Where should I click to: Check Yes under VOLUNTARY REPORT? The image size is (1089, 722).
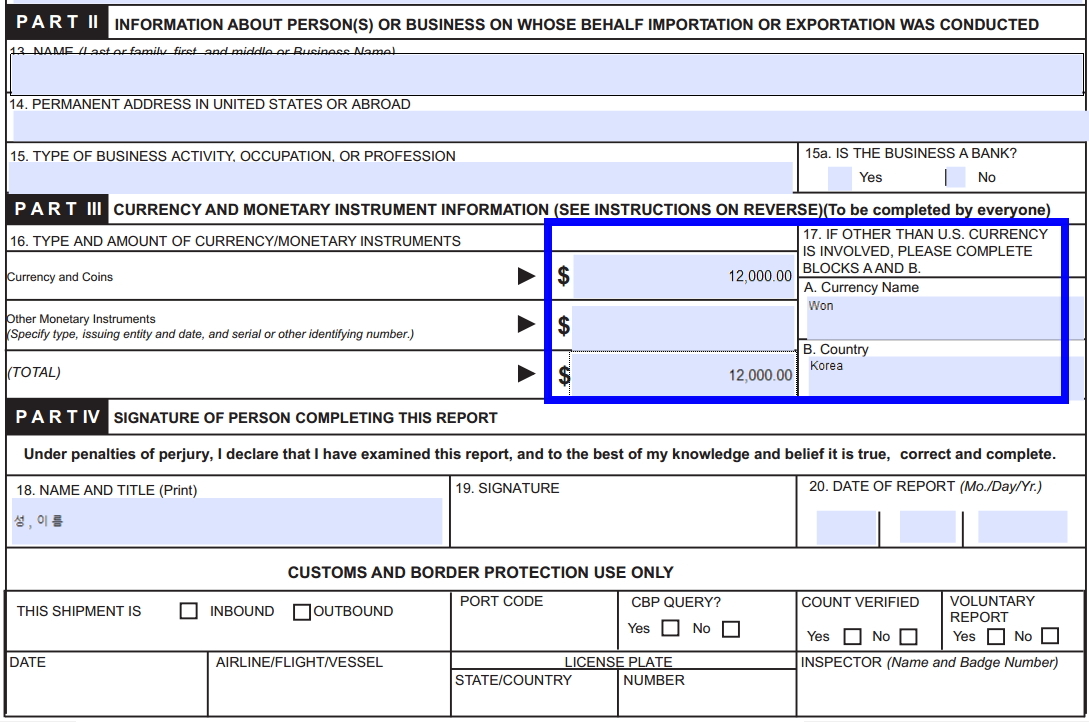996,637
